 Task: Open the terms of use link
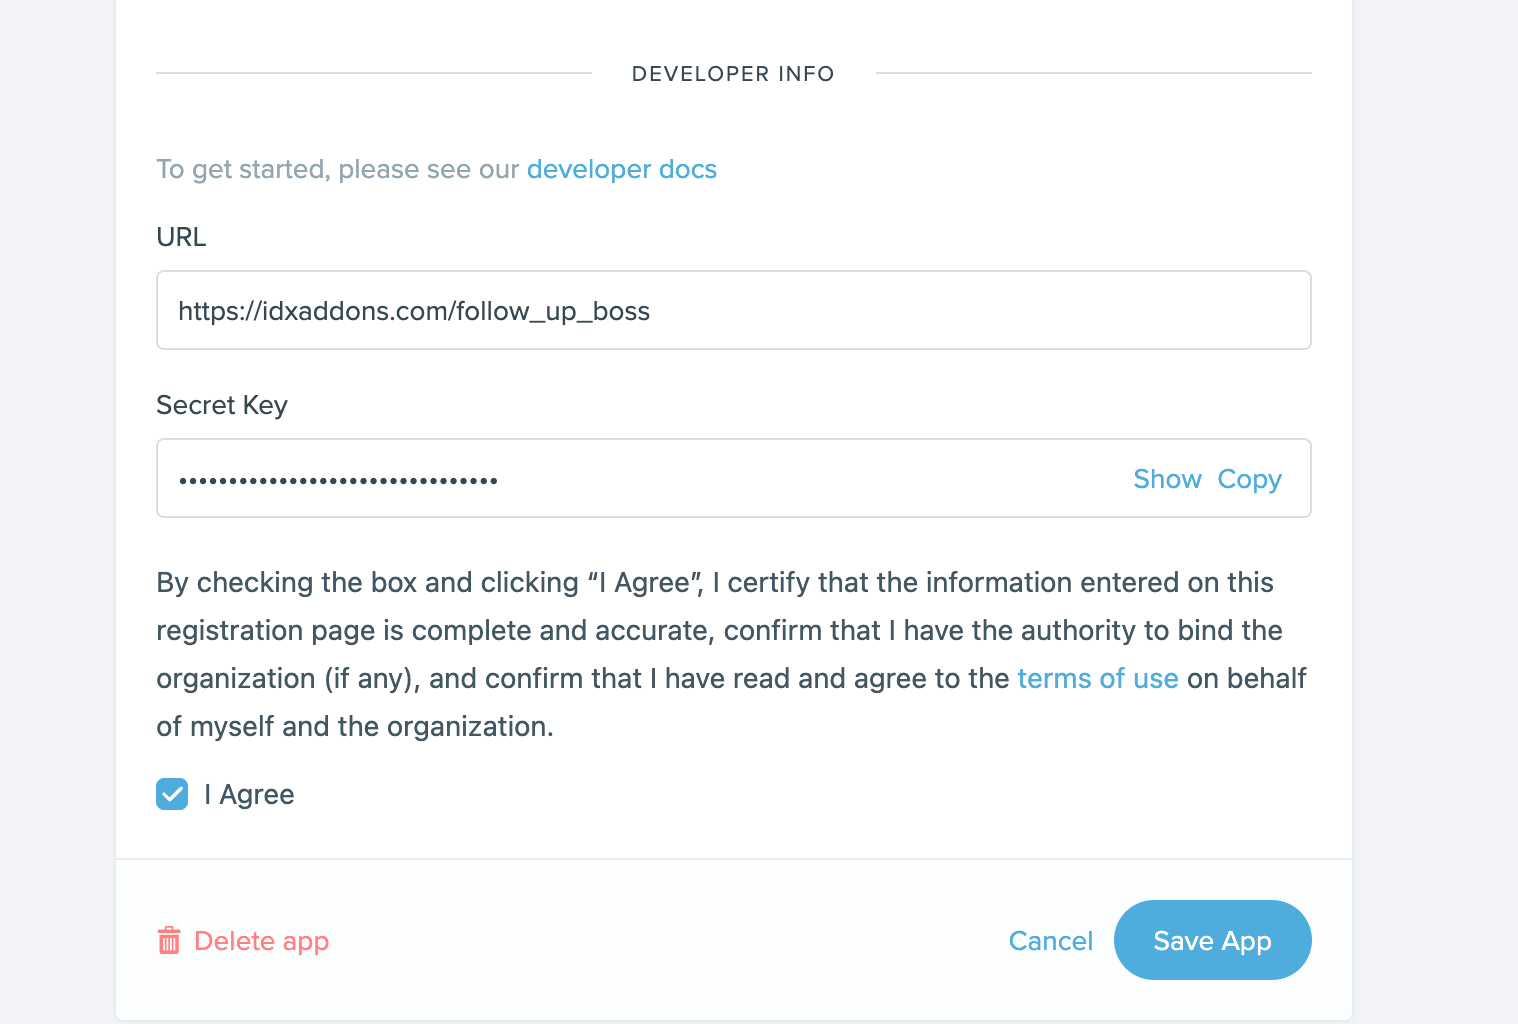pyautogui.click(x=1097, y=678)
